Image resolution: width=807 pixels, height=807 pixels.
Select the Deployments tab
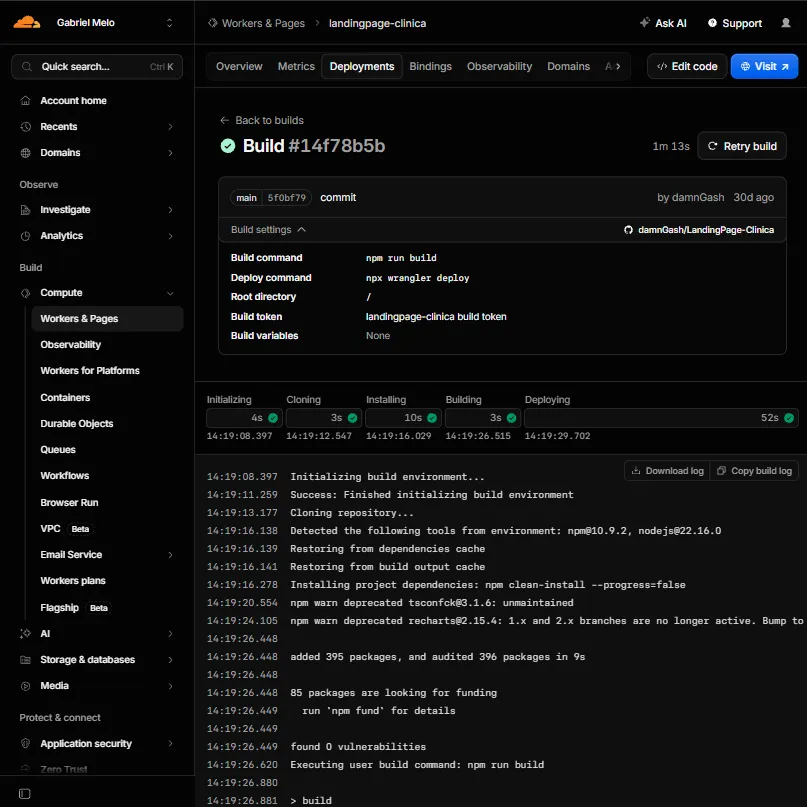[x=362, y=66]
